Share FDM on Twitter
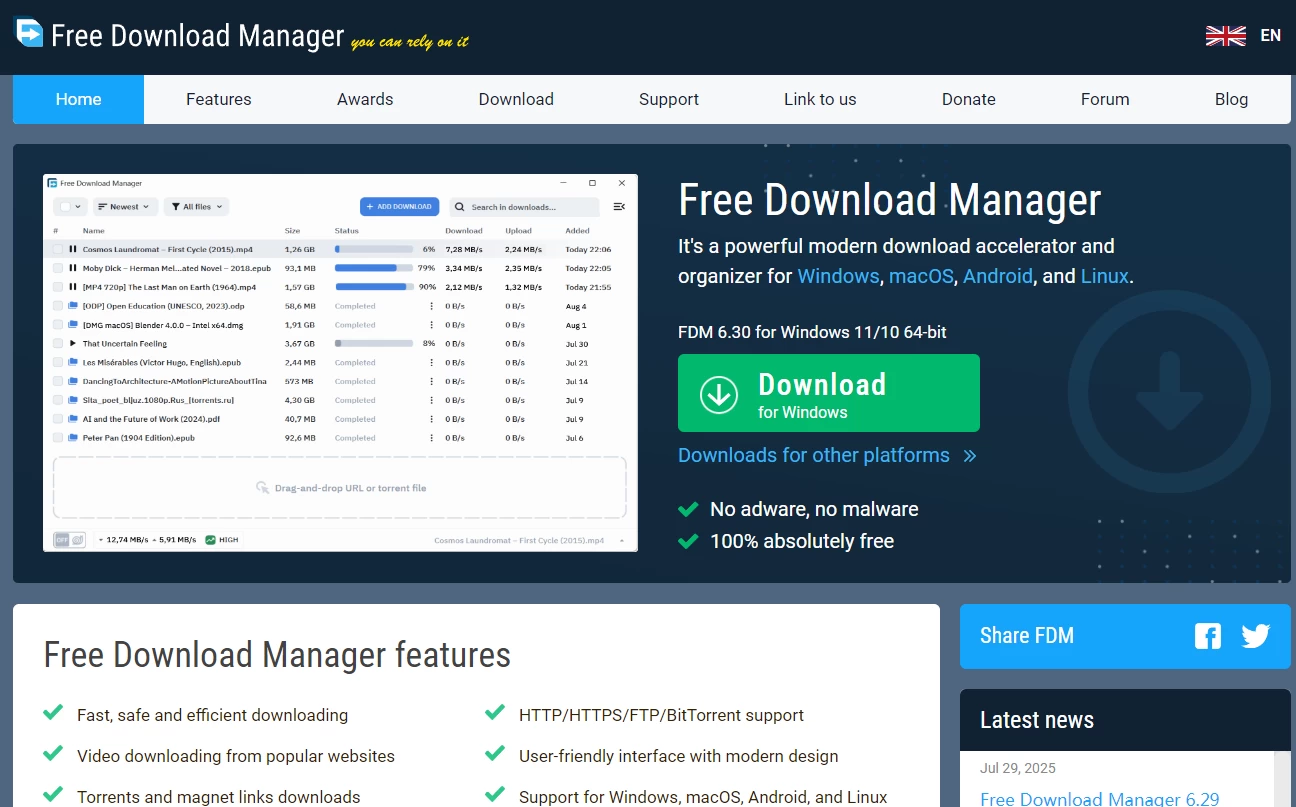The width and height of the screenshot is (1296, 807). tap(1256, 636)
